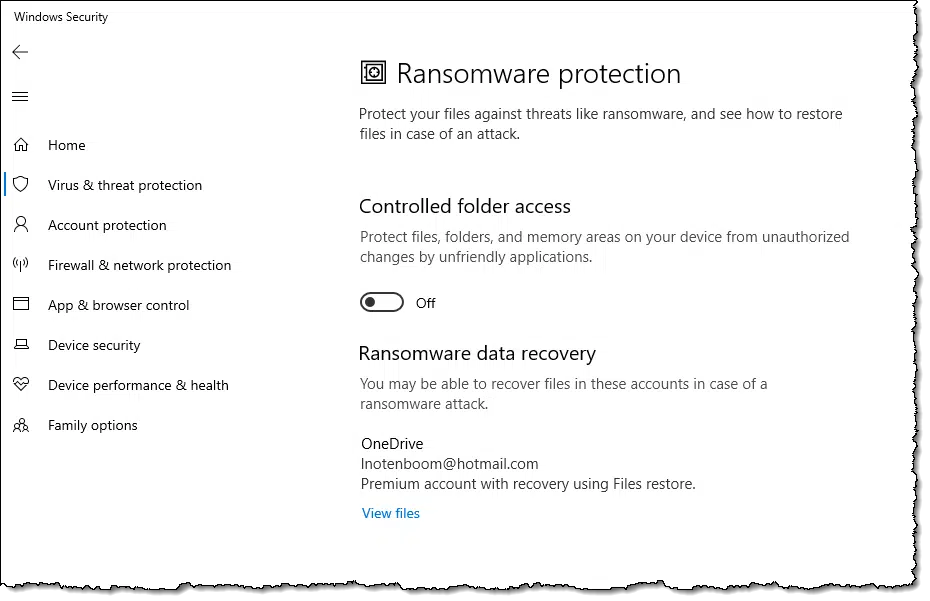Select Family options in sidebar
Image resolution: width=930 pixels, height=601 pixels.
[x=93, y=425]
